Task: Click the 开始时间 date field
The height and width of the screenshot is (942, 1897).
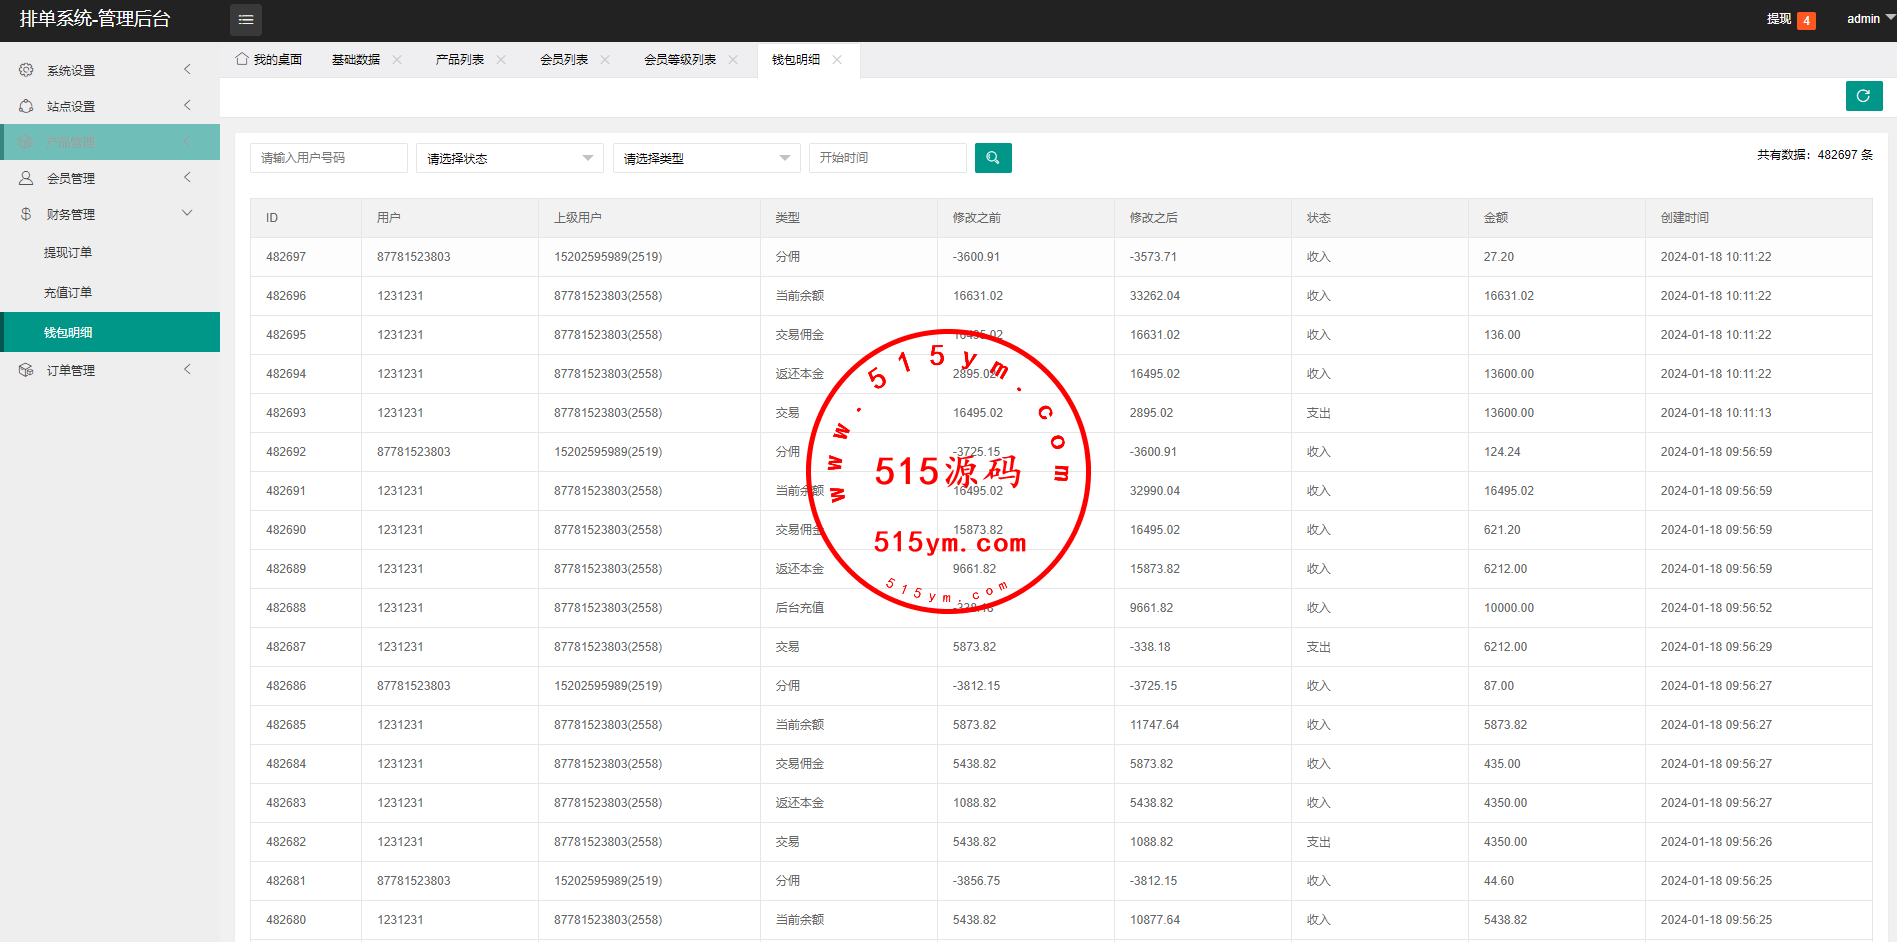Action: coord(887,158)
